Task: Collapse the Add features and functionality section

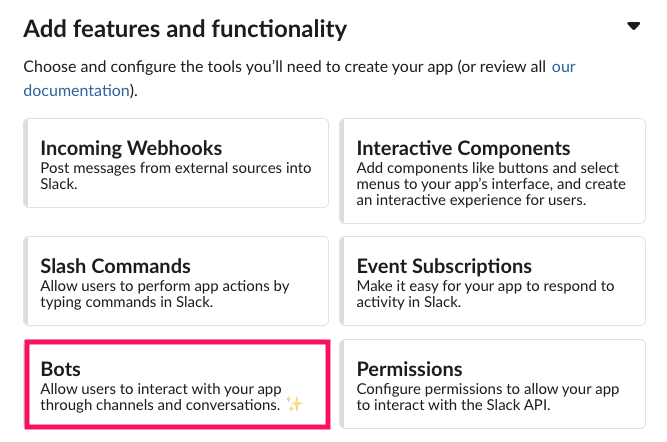Action: coord(633,26)
